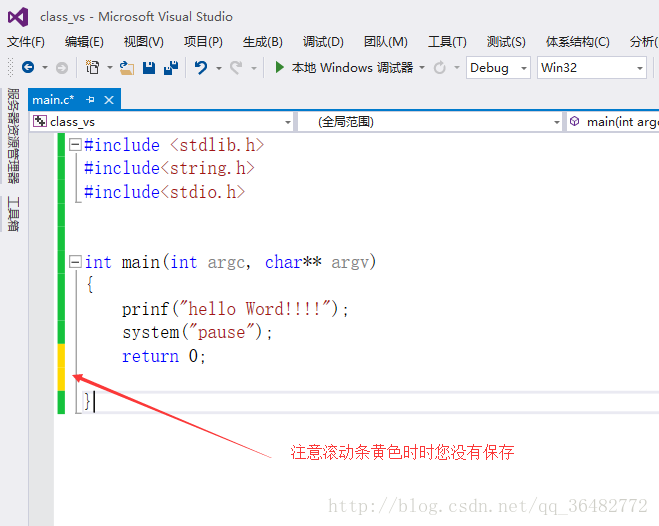This screenshot has height=526, width=659.
Task: Click the opening brace of main
Action: pos(90,284)
